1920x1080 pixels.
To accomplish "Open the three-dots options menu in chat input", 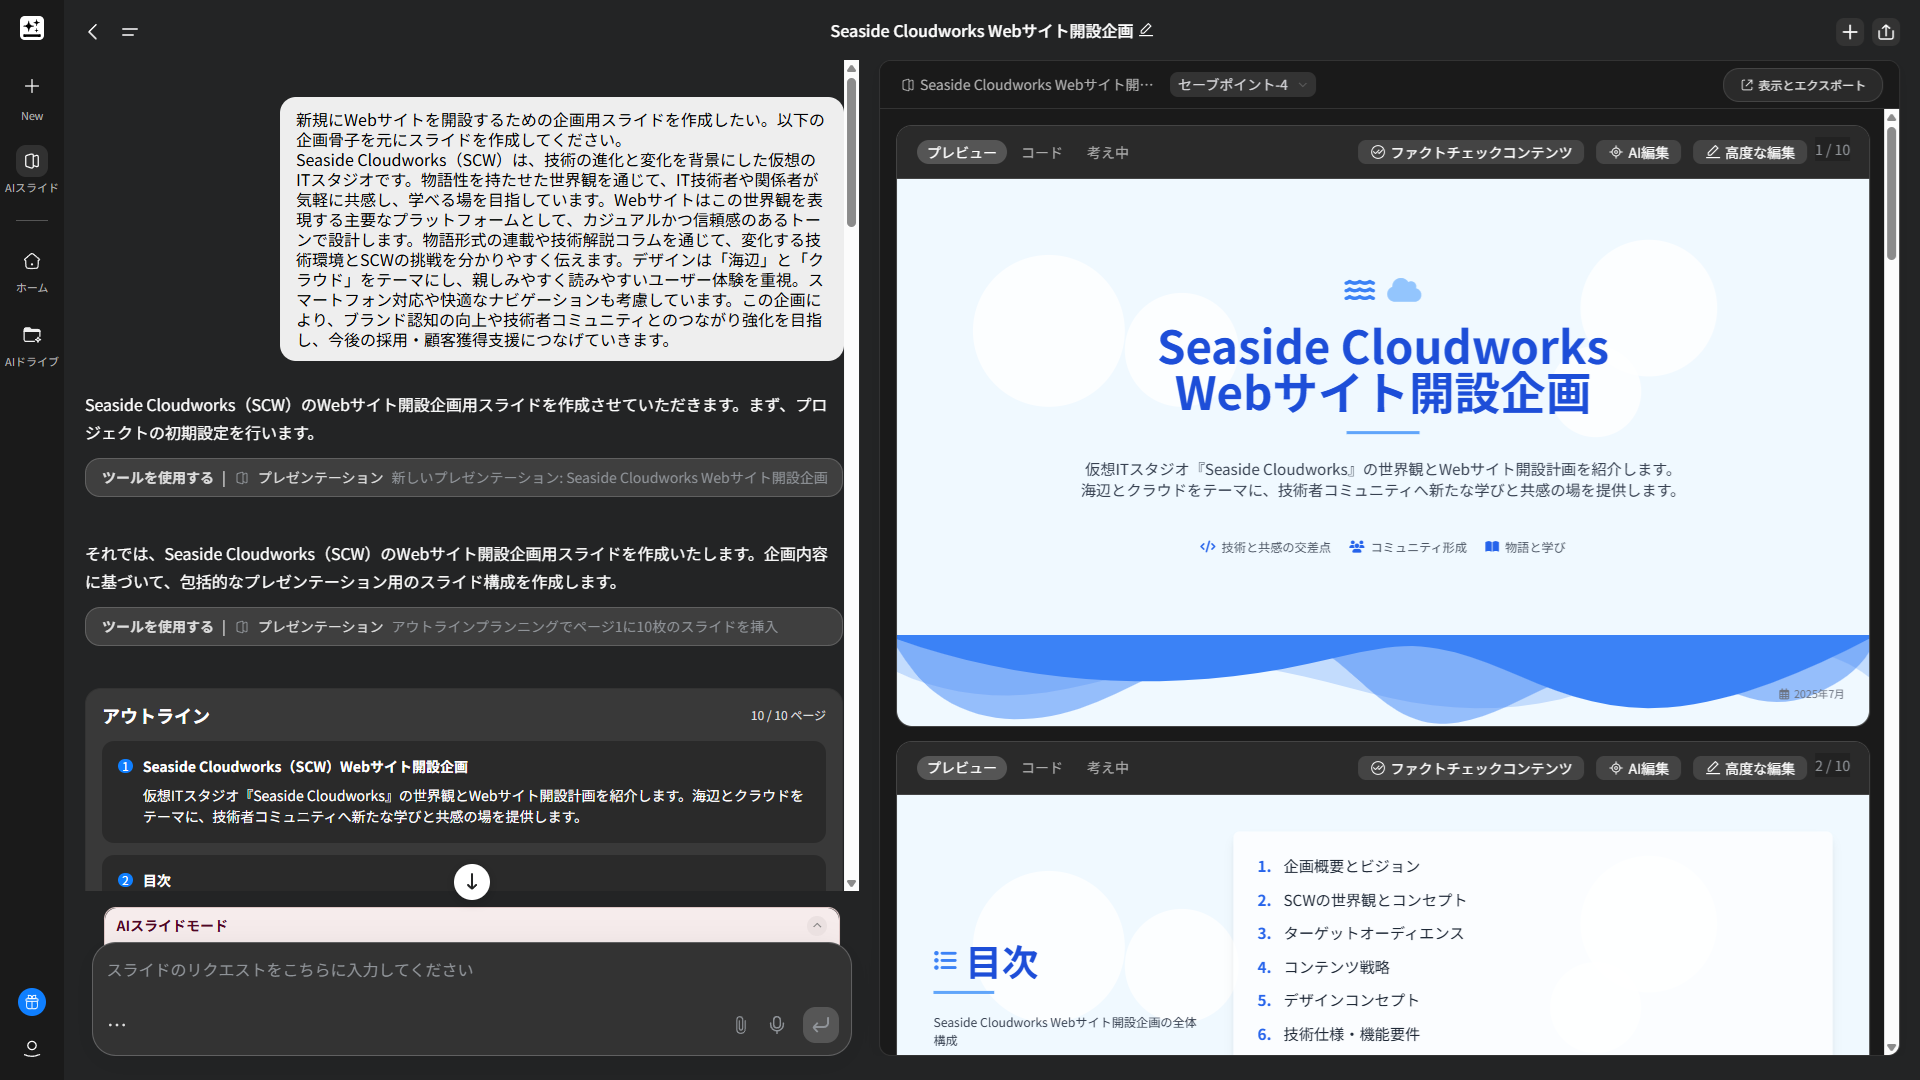I will tap(117, 1025).
